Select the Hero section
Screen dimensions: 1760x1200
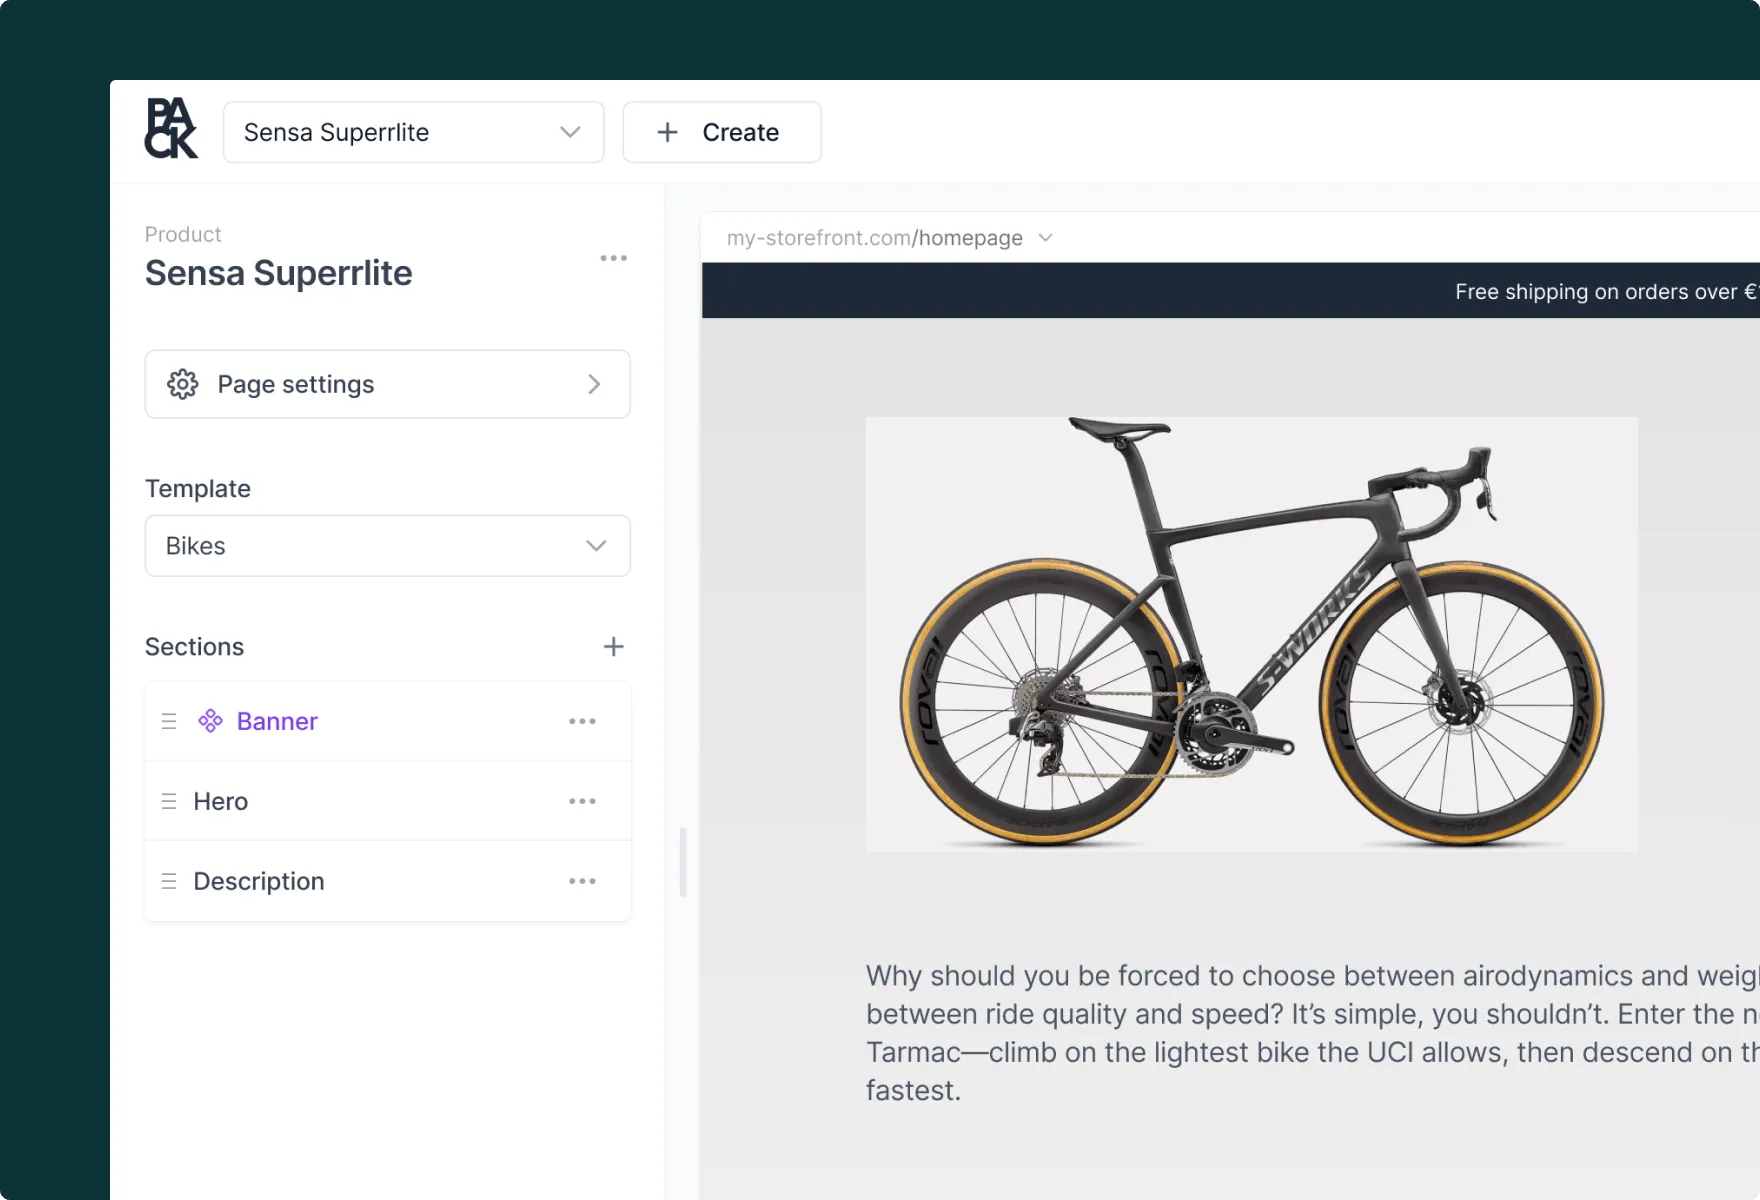387,801
